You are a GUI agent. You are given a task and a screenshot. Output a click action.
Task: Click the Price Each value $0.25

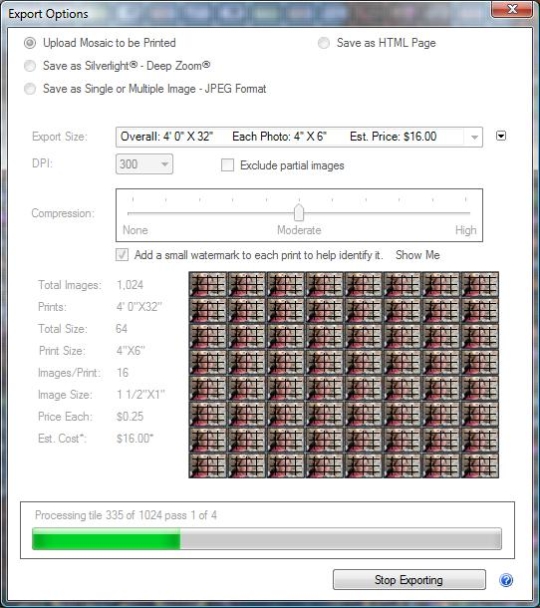[x=130, y=416]
